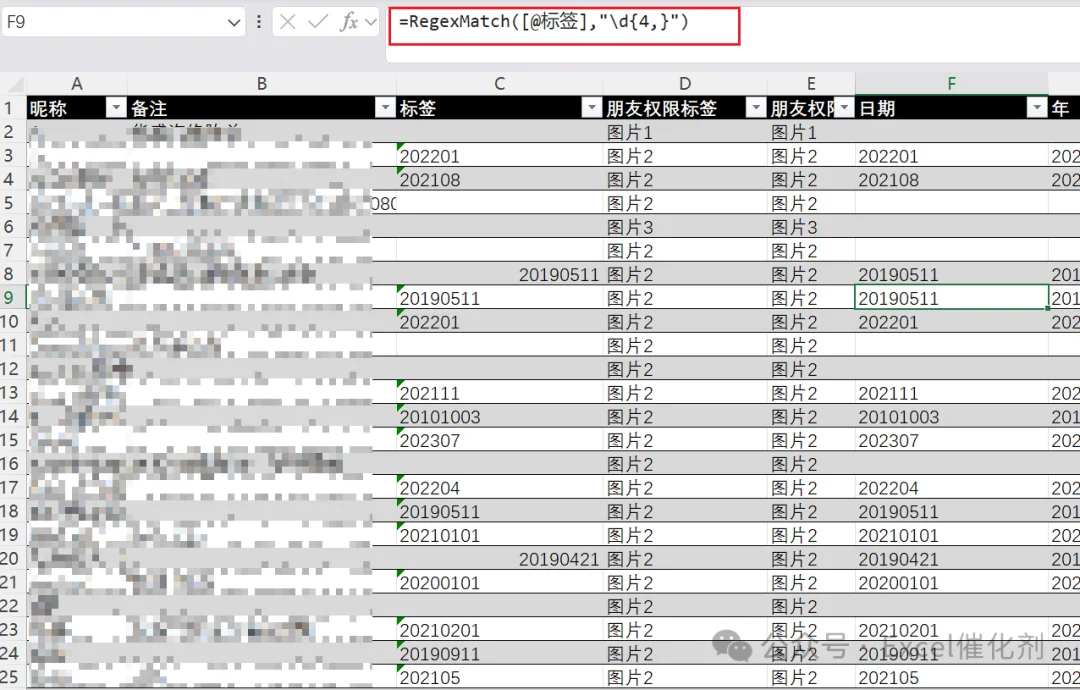Select column B header
Screen dimensions: 1080x690
[x=262, y=84]
